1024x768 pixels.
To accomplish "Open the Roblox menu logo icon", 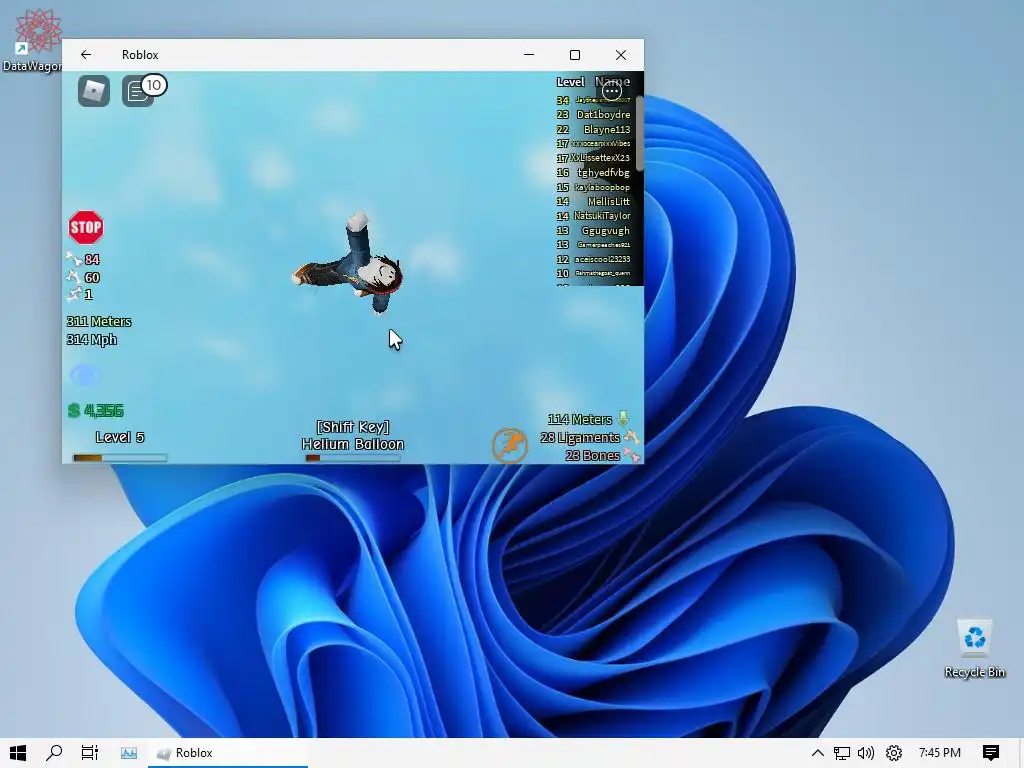I will [94, 91].
